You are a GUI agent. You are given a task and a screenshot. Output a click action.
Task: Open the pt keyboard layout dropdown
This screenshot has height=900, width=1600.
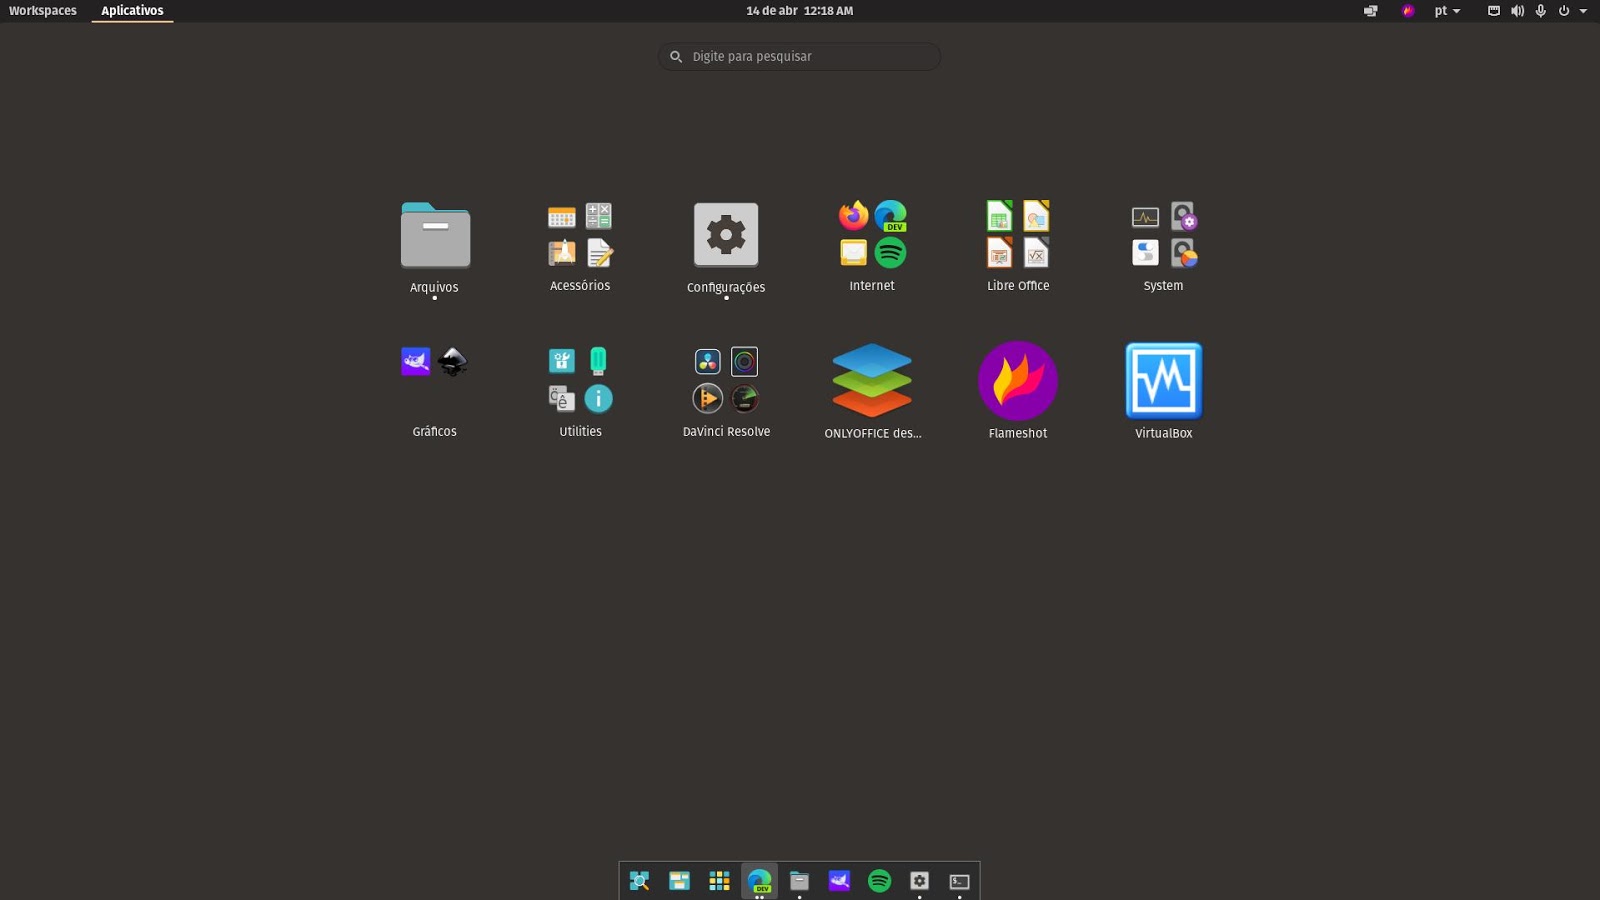click(1447, 11)
